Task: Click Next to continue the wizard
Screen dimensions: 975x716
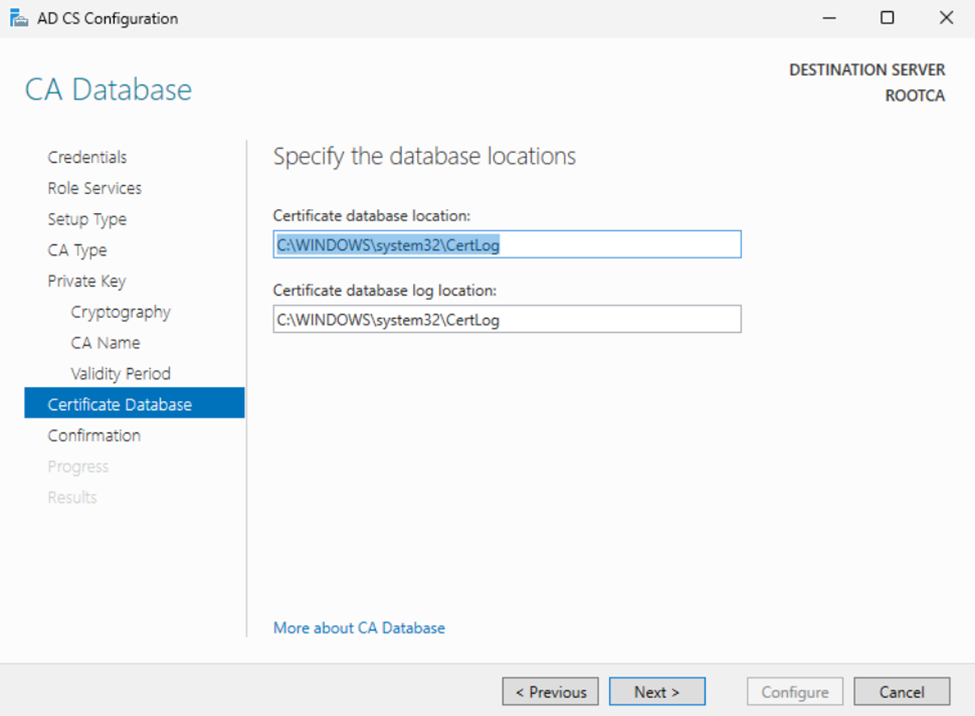Action: [x=657, y=692]
